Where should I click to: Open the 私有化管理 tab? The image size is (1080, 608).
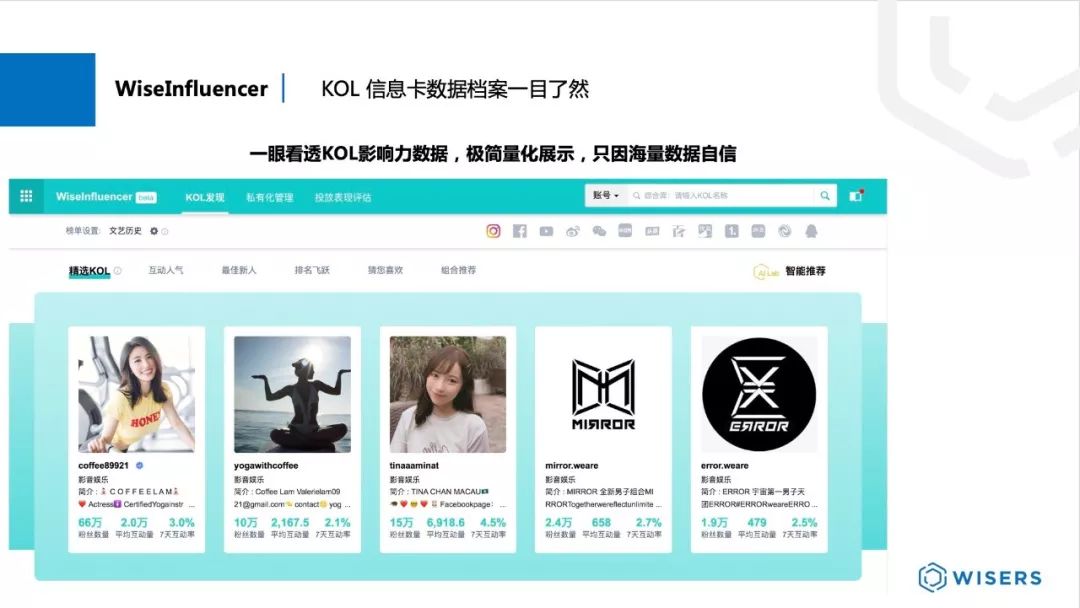(x=269, y=198)
